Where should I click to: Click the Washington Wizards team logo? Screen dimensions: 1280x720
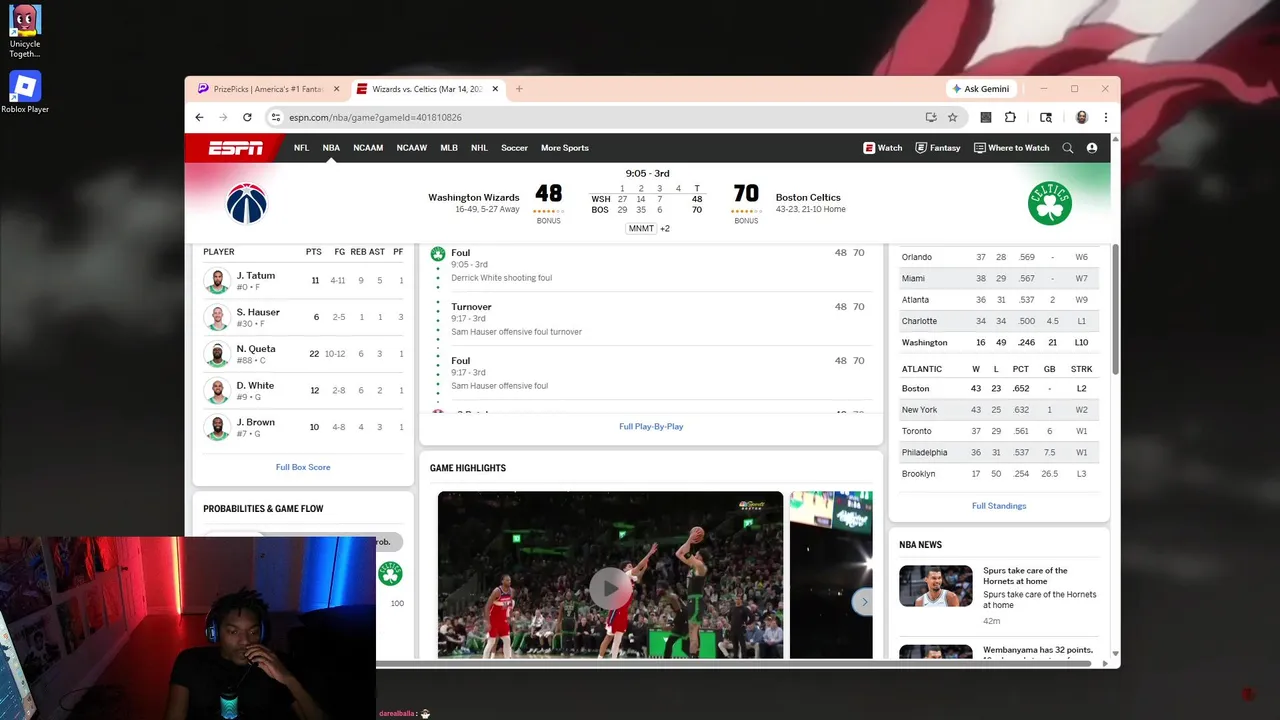pyautogui.click(x=246, y=204)
